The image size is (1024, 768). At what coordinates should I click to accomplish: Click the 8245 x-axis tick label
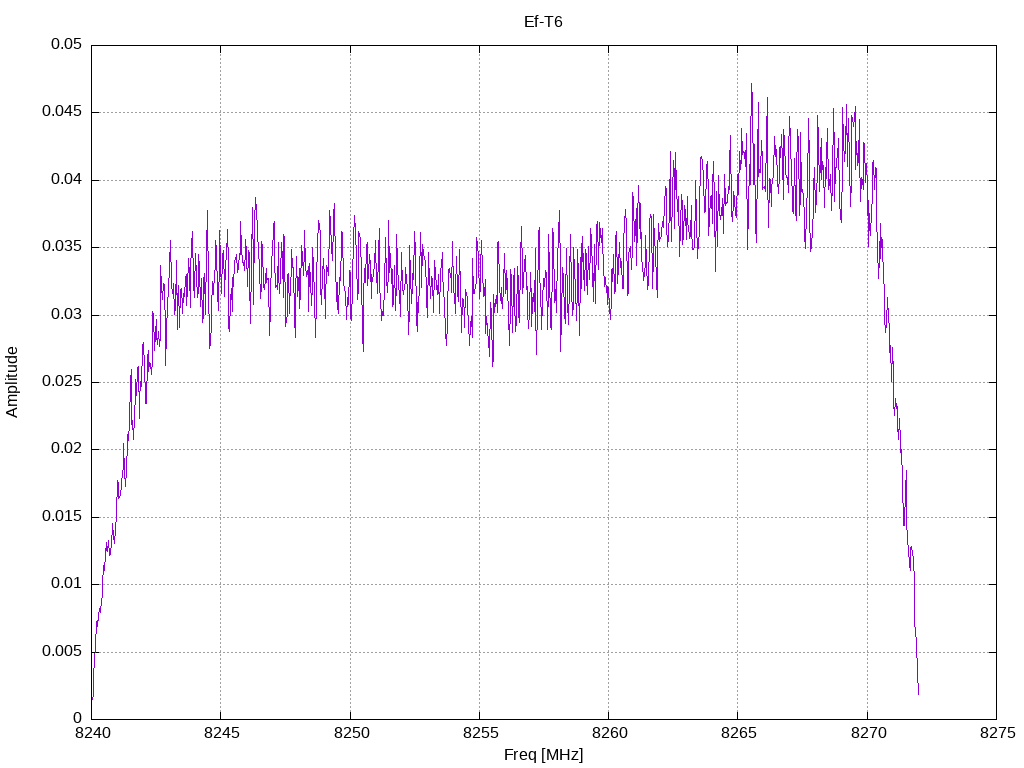coord(221,733)
